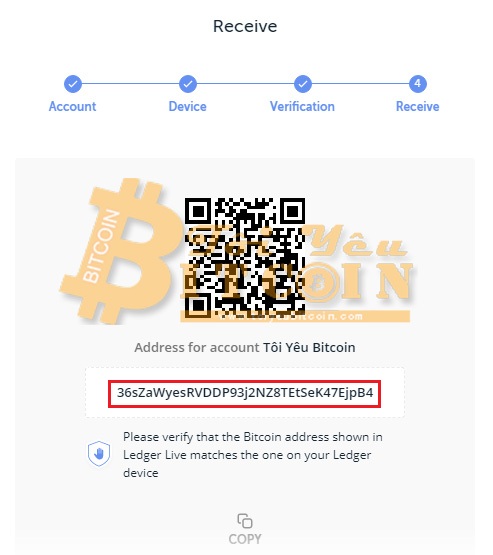The height and width of the screenshot is (555, 493).
Task: Click the Bitcoin address QR code
Action: (x=245, y=257)
